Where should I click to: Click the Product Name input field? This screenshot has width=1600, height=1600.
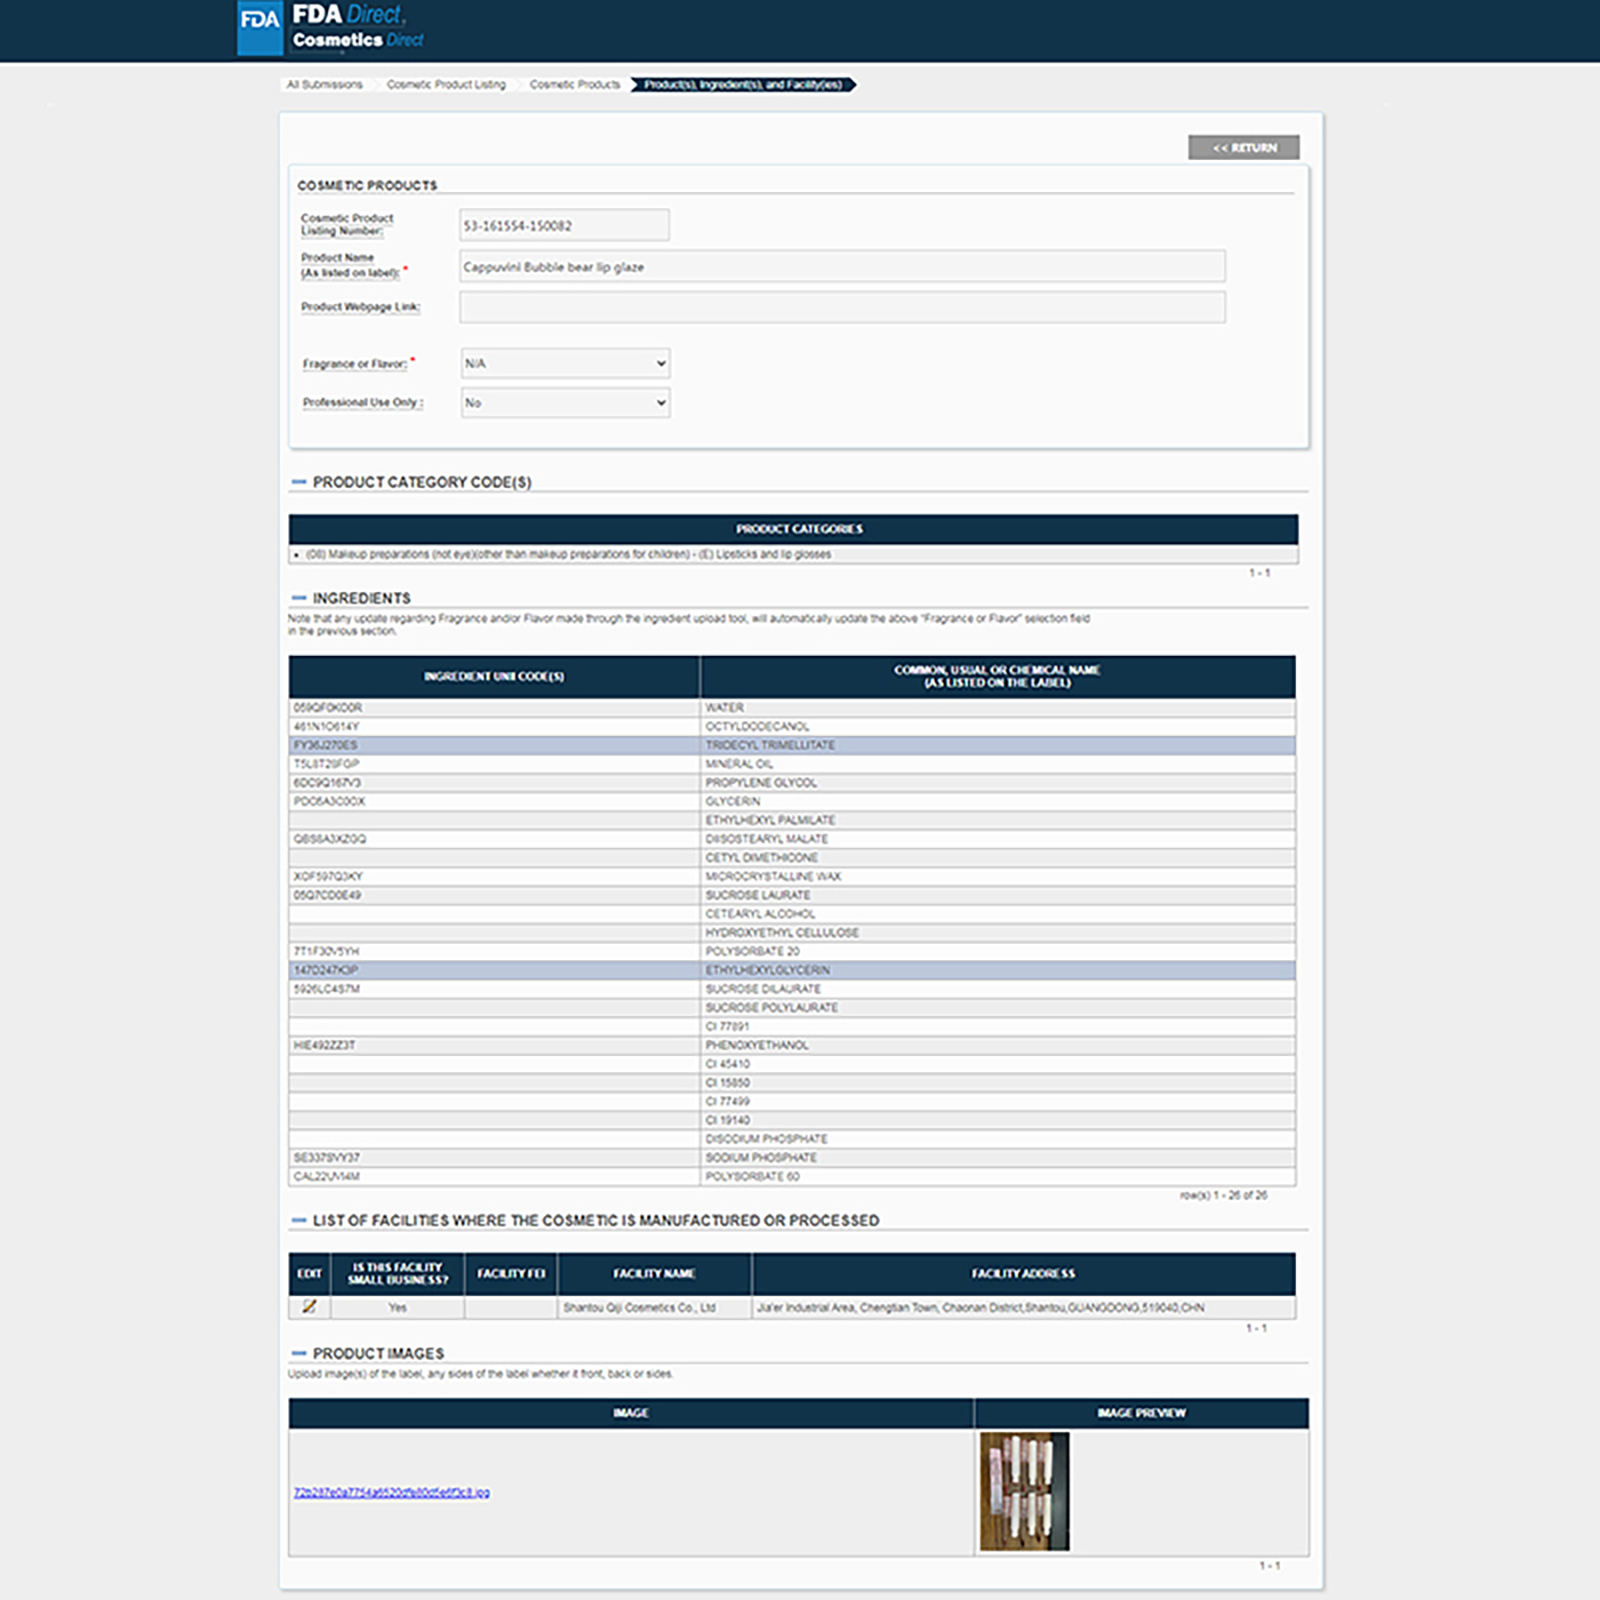(x=841, y=267)
